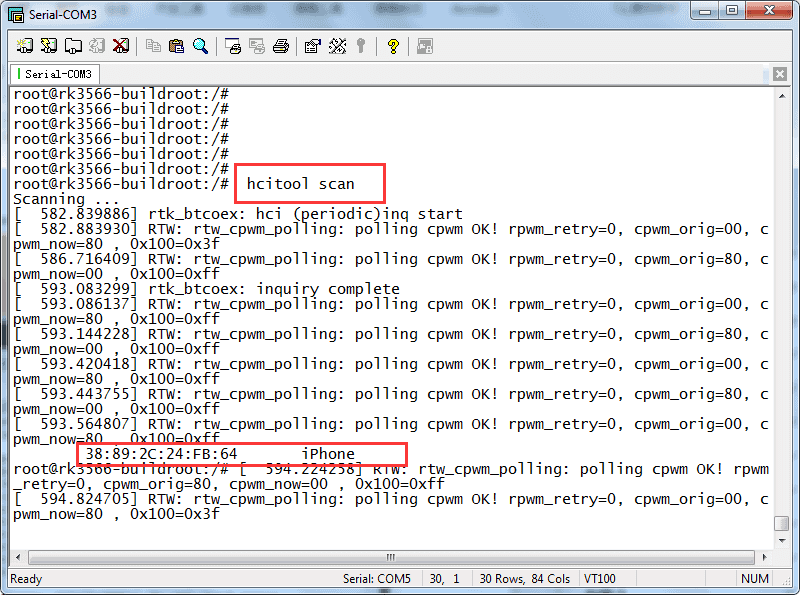The height and width of the screenshot is (595, 800).
Task: Select the Serial-COM3 session tab
Action: pos(56,74)
